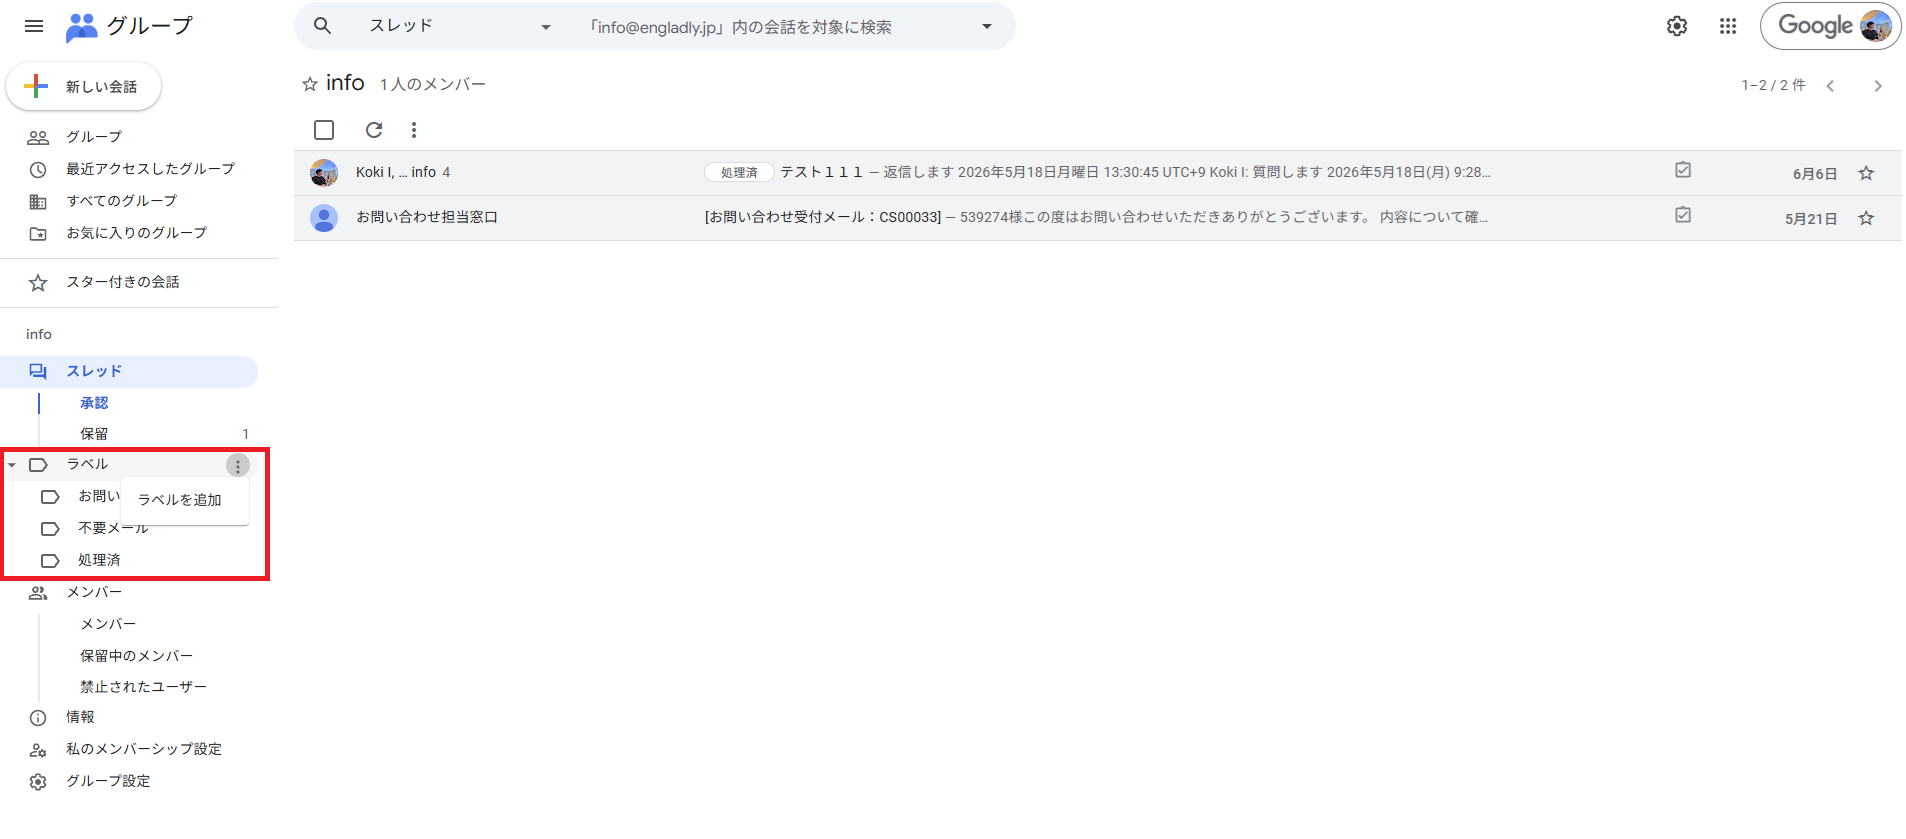Refresh the conversation list

coord(374,130)
